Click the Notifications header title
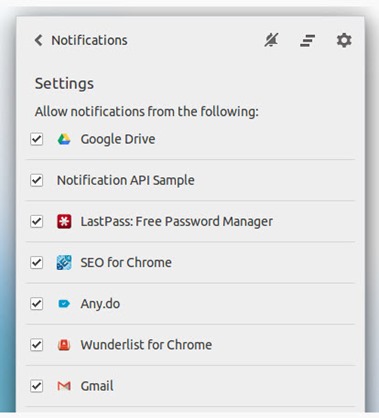This screenshot has width=379, height=418. [x=89, y=40]
